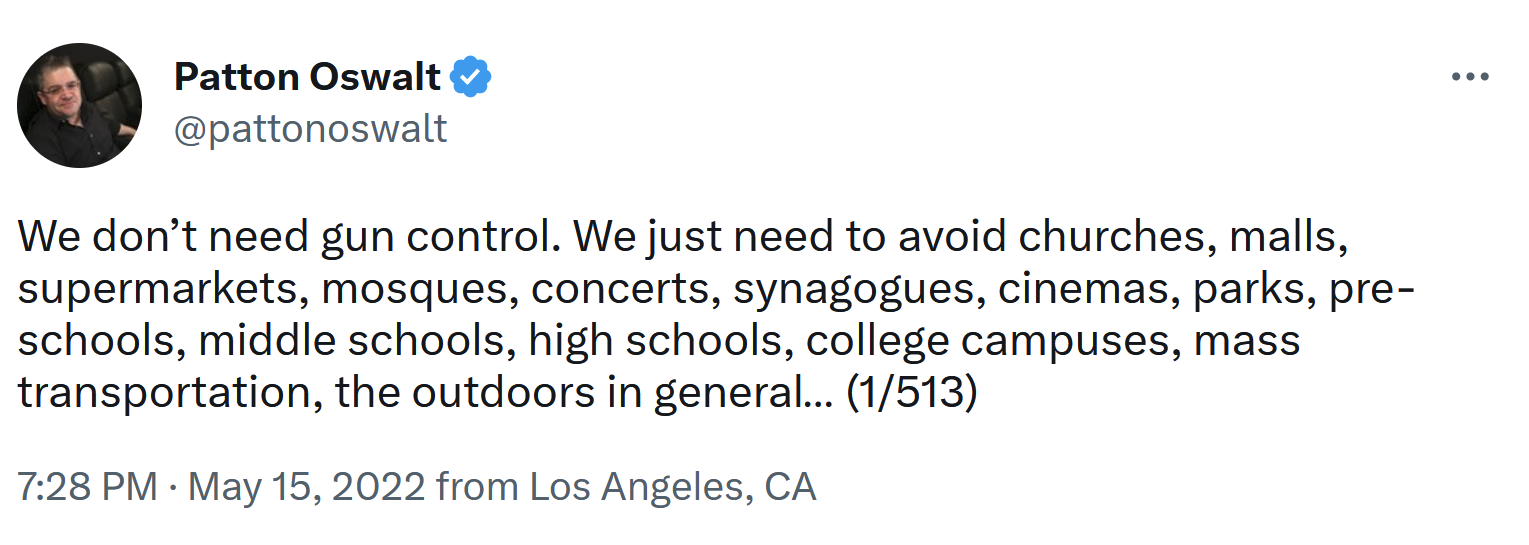Click the phrase "college campuses" in the tweet
The width and height of the screenshot is (1529, 545).
(x=987, y=341)
